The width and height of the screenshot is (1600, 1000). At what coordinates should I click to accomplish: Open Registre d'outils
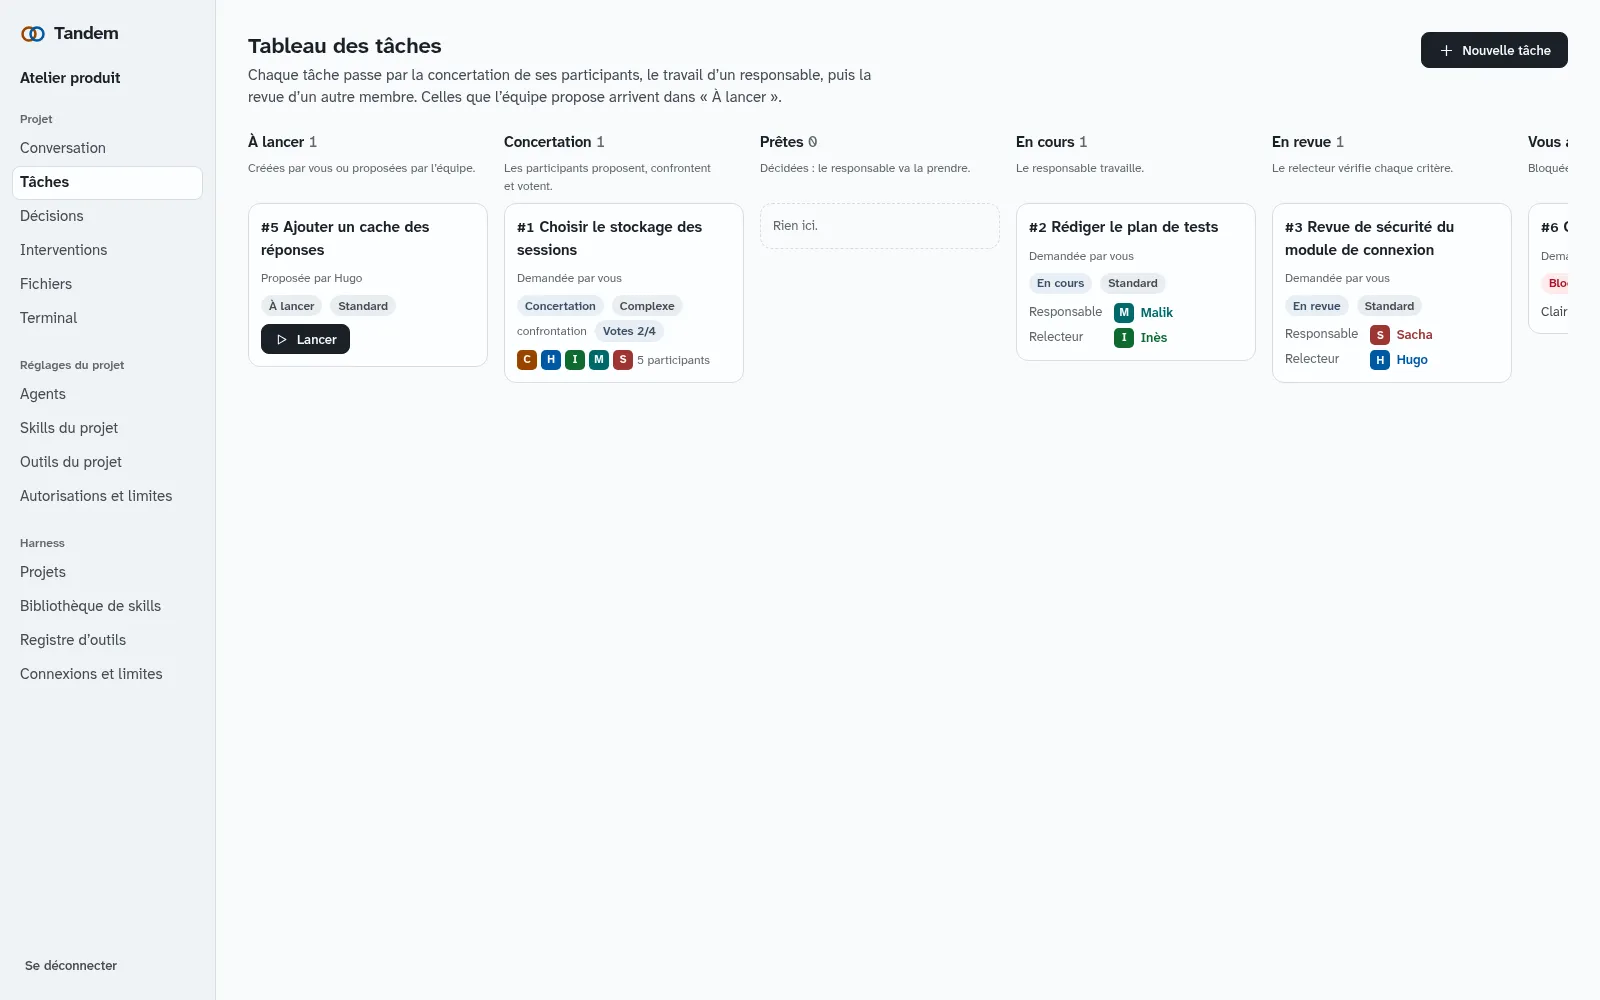[107, 640]
